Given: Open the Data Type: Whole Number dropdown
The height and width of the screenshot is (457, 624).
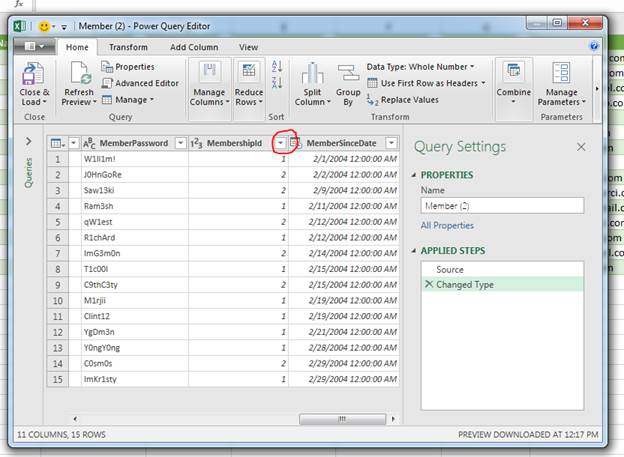Looking at the screenshot, I should 421,67.
